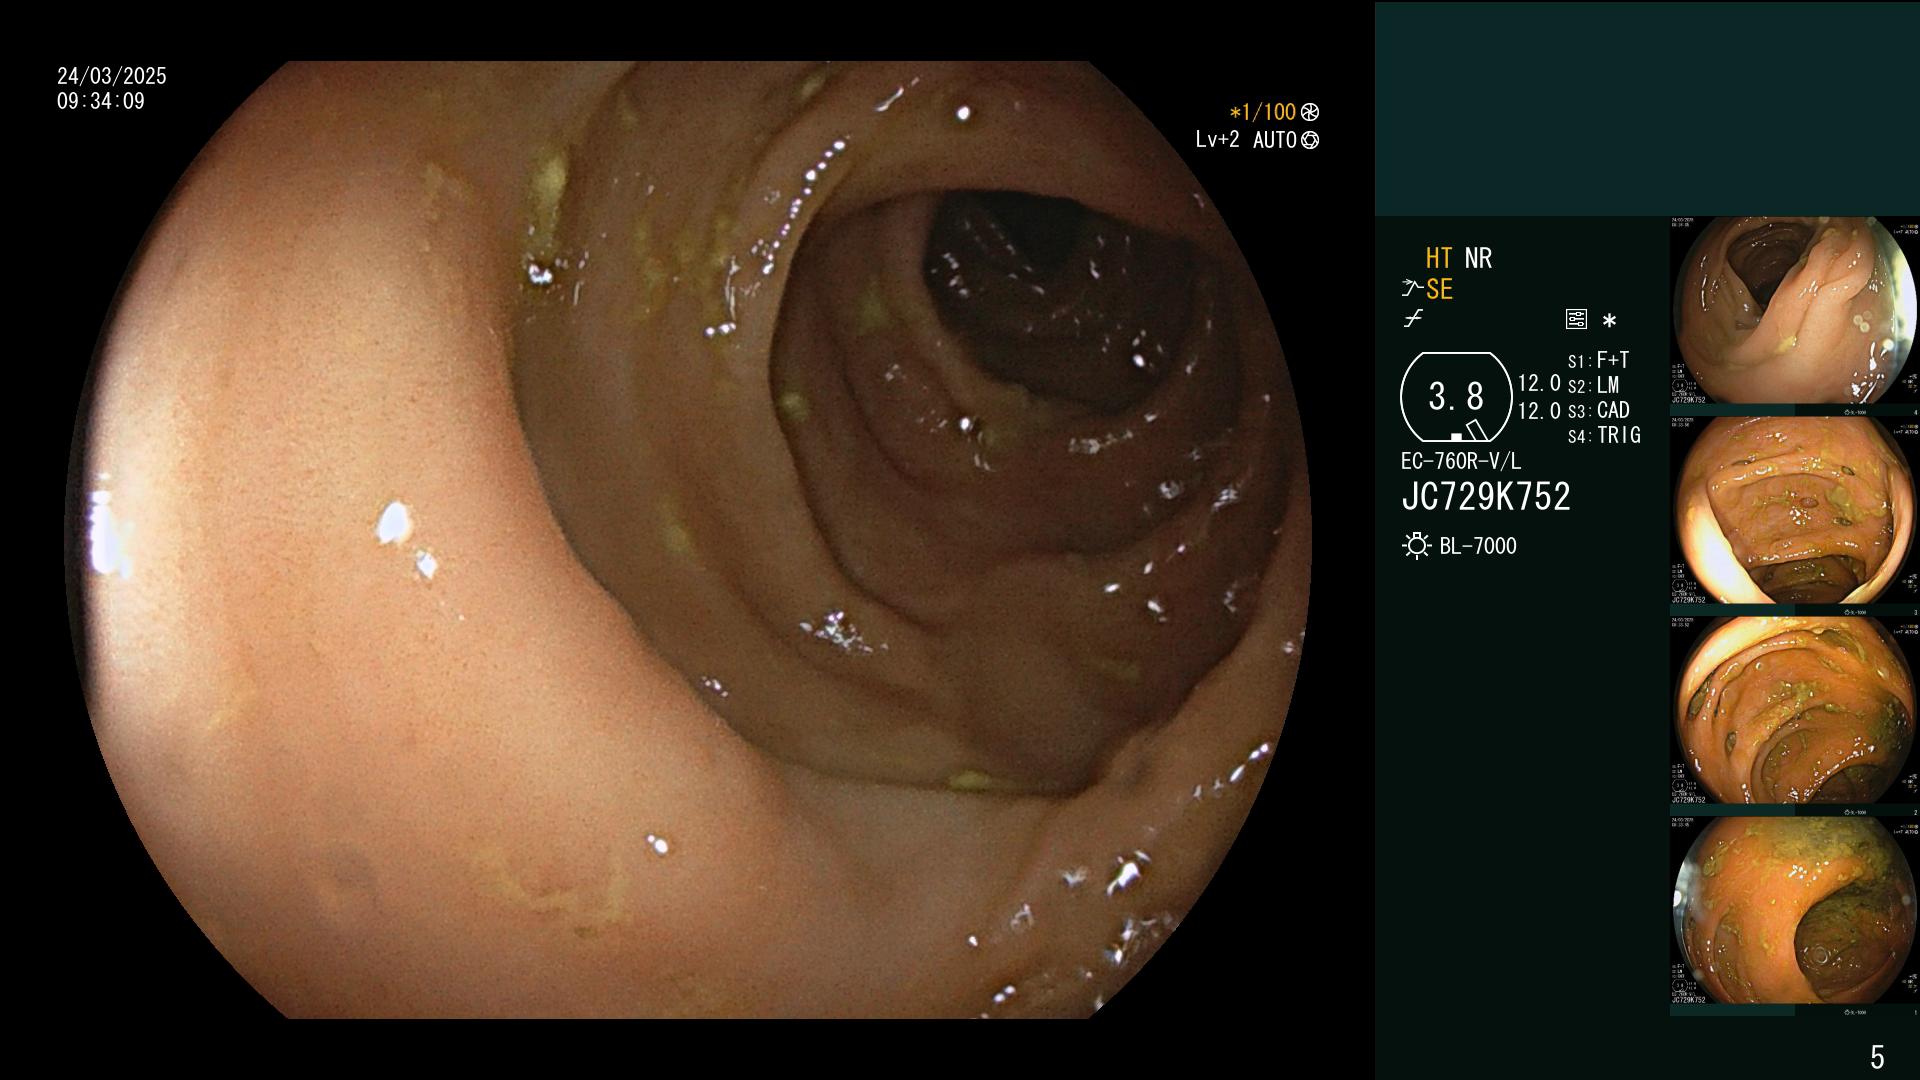
Task: Click the iris icon beside *1/100
Action: pyautogui.click(x=1310, y=112)
